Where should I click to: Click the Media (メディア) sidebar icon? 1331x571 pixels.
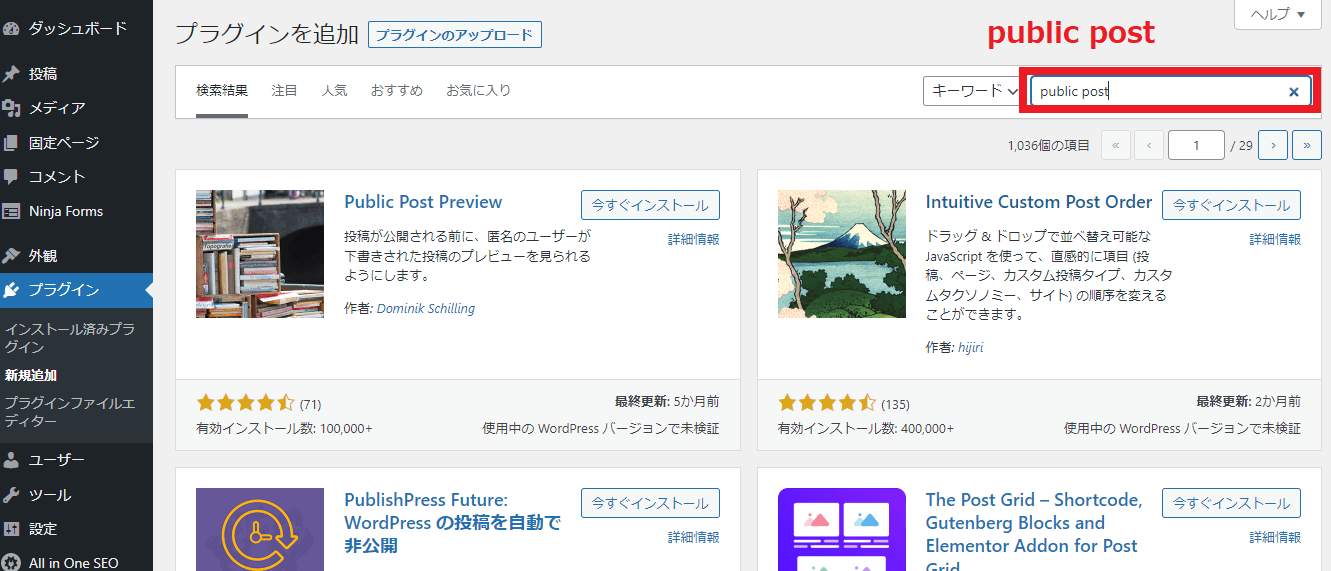coord(12,108)
